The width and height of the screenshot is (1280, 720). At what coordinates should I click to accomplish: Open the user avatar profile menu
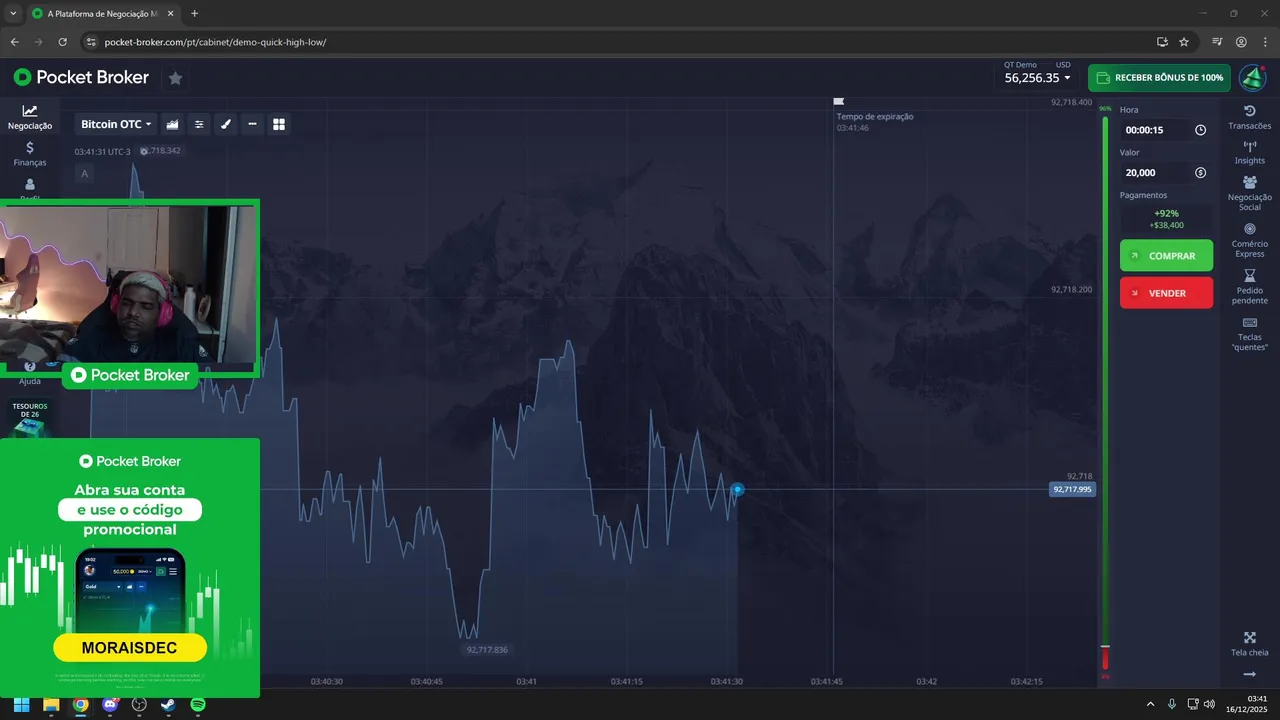tap(1252, 77)
